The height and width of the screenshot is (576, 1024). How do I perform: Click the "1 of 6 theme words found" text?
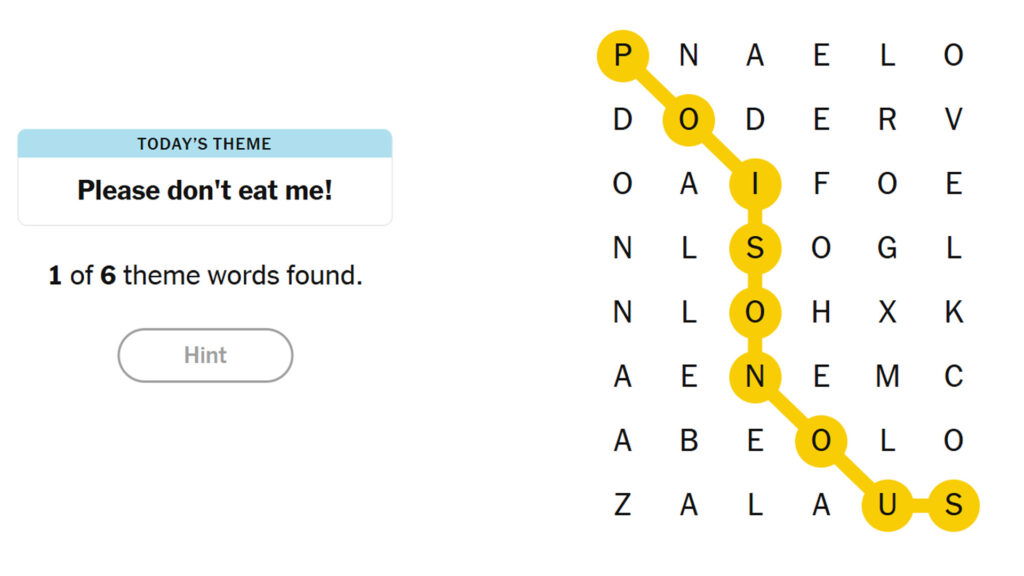205,275
